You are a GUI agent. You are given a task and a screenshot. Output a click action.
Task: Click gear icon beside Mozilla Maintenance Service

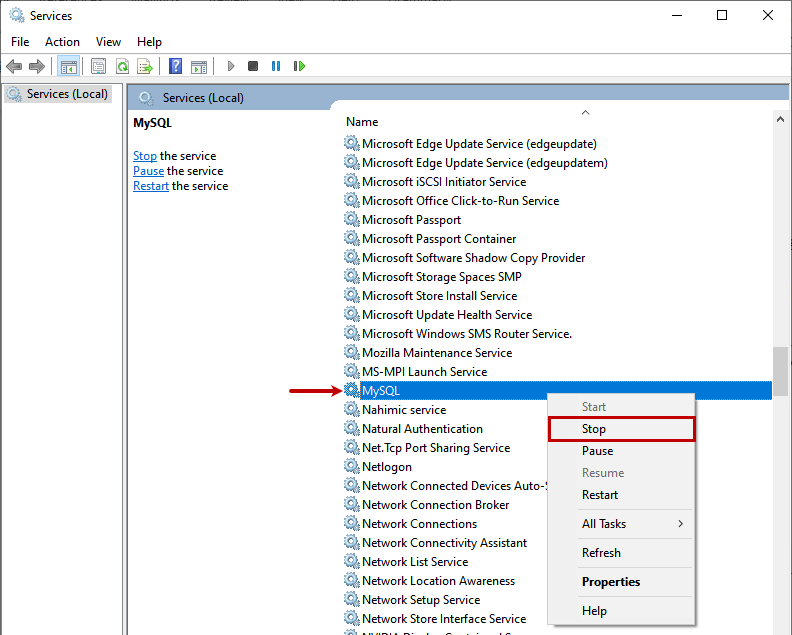click(x=352, y=352)
